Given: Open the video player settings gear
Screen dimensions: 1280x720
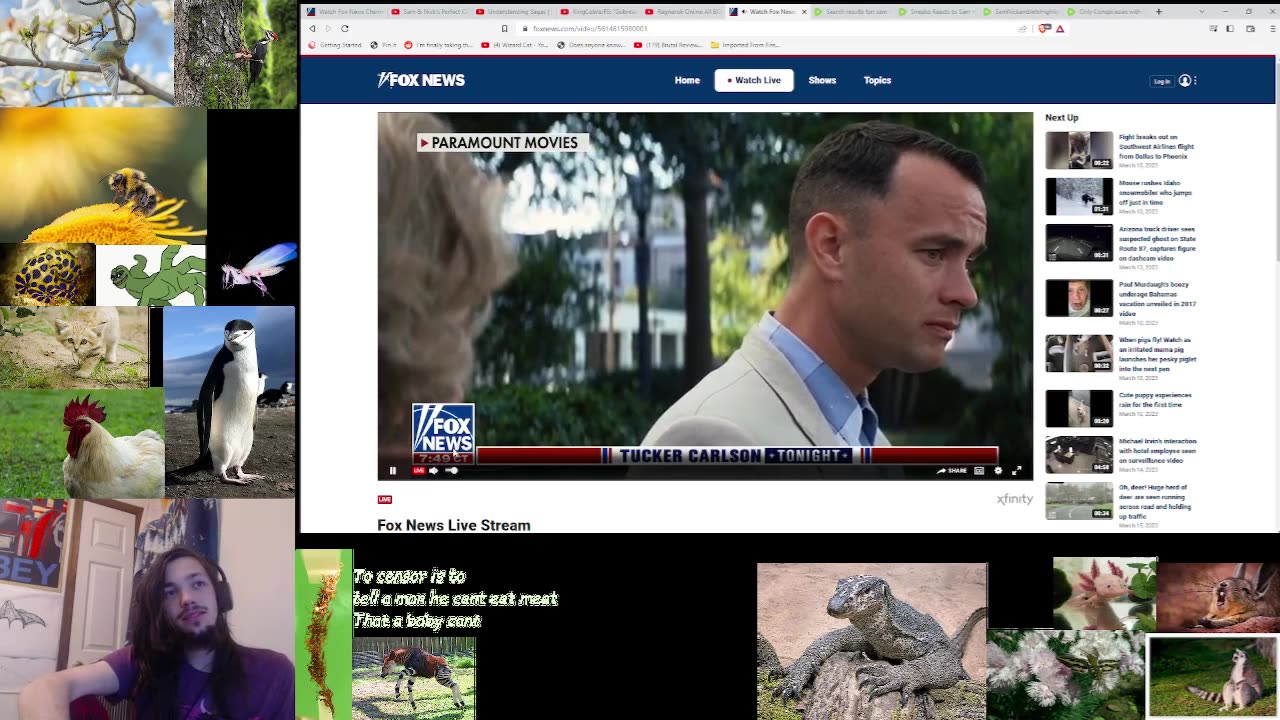Looking at the screenshot, I should tap(997, 470).
